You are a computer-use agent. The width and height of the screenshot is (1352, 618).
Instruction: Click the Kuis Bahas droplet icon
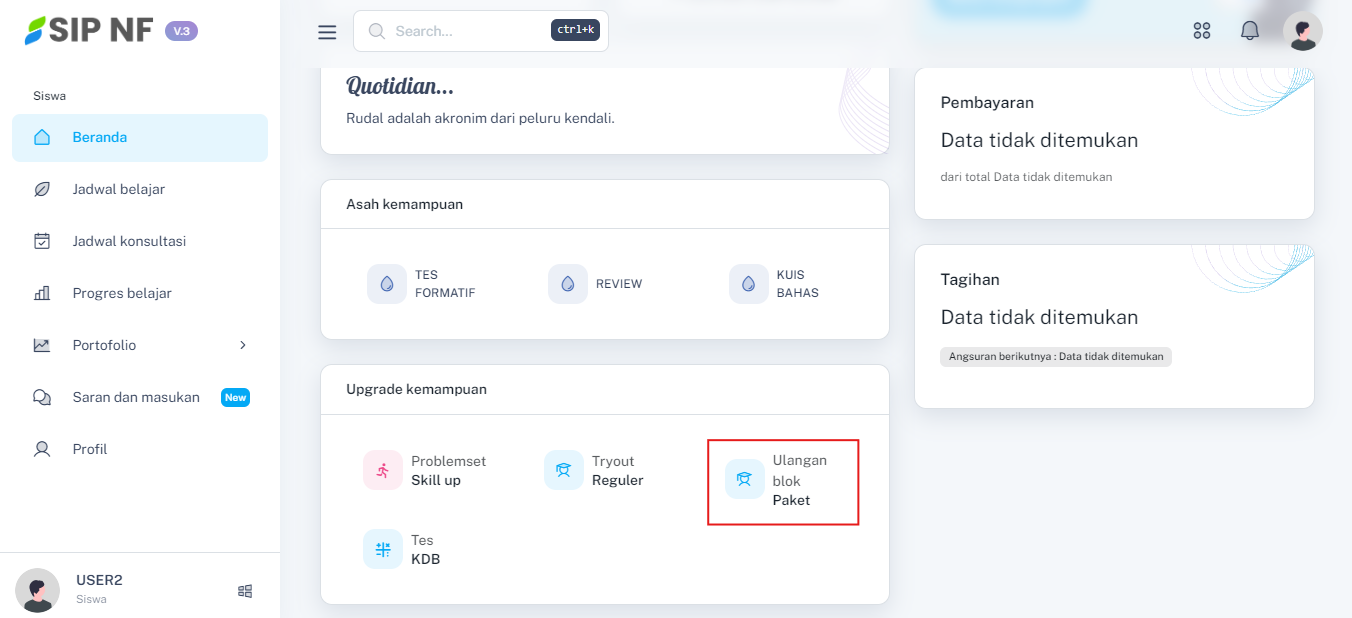pos(749,284)
